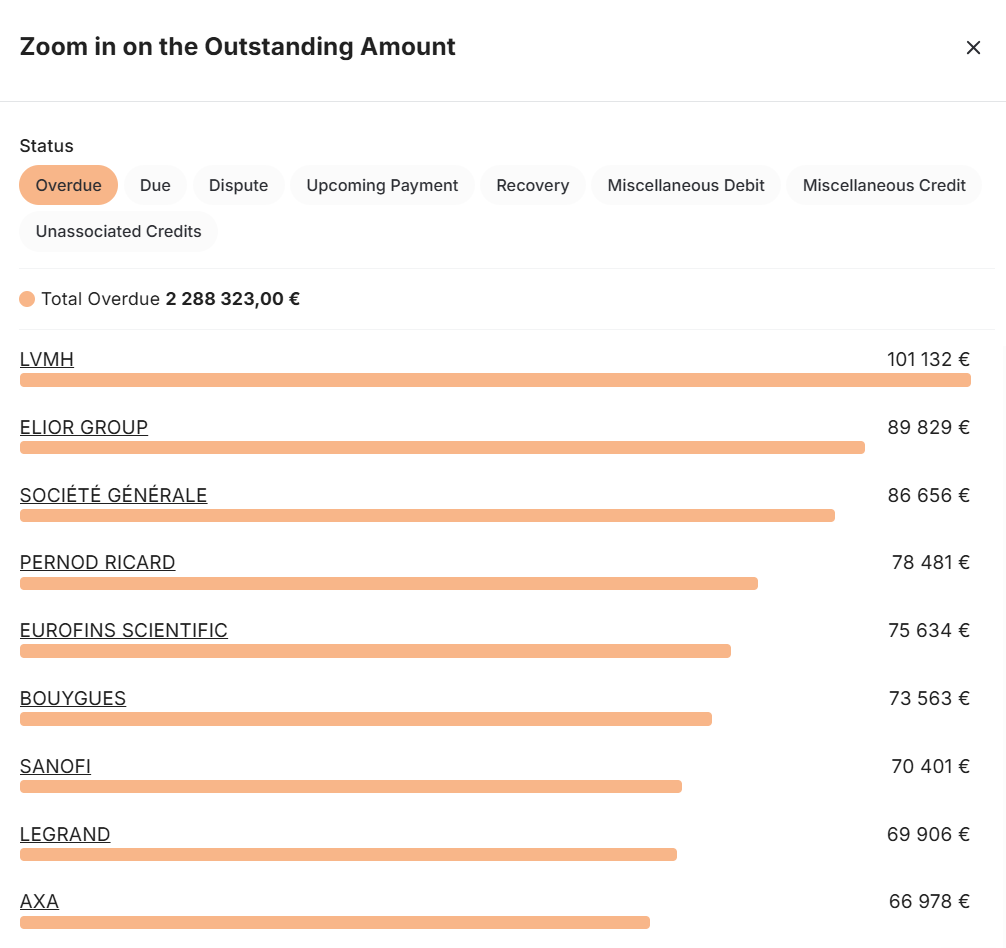Click the amount 86 656 €
This screenshot has width=1006, height=948.
tap(928, 495)
